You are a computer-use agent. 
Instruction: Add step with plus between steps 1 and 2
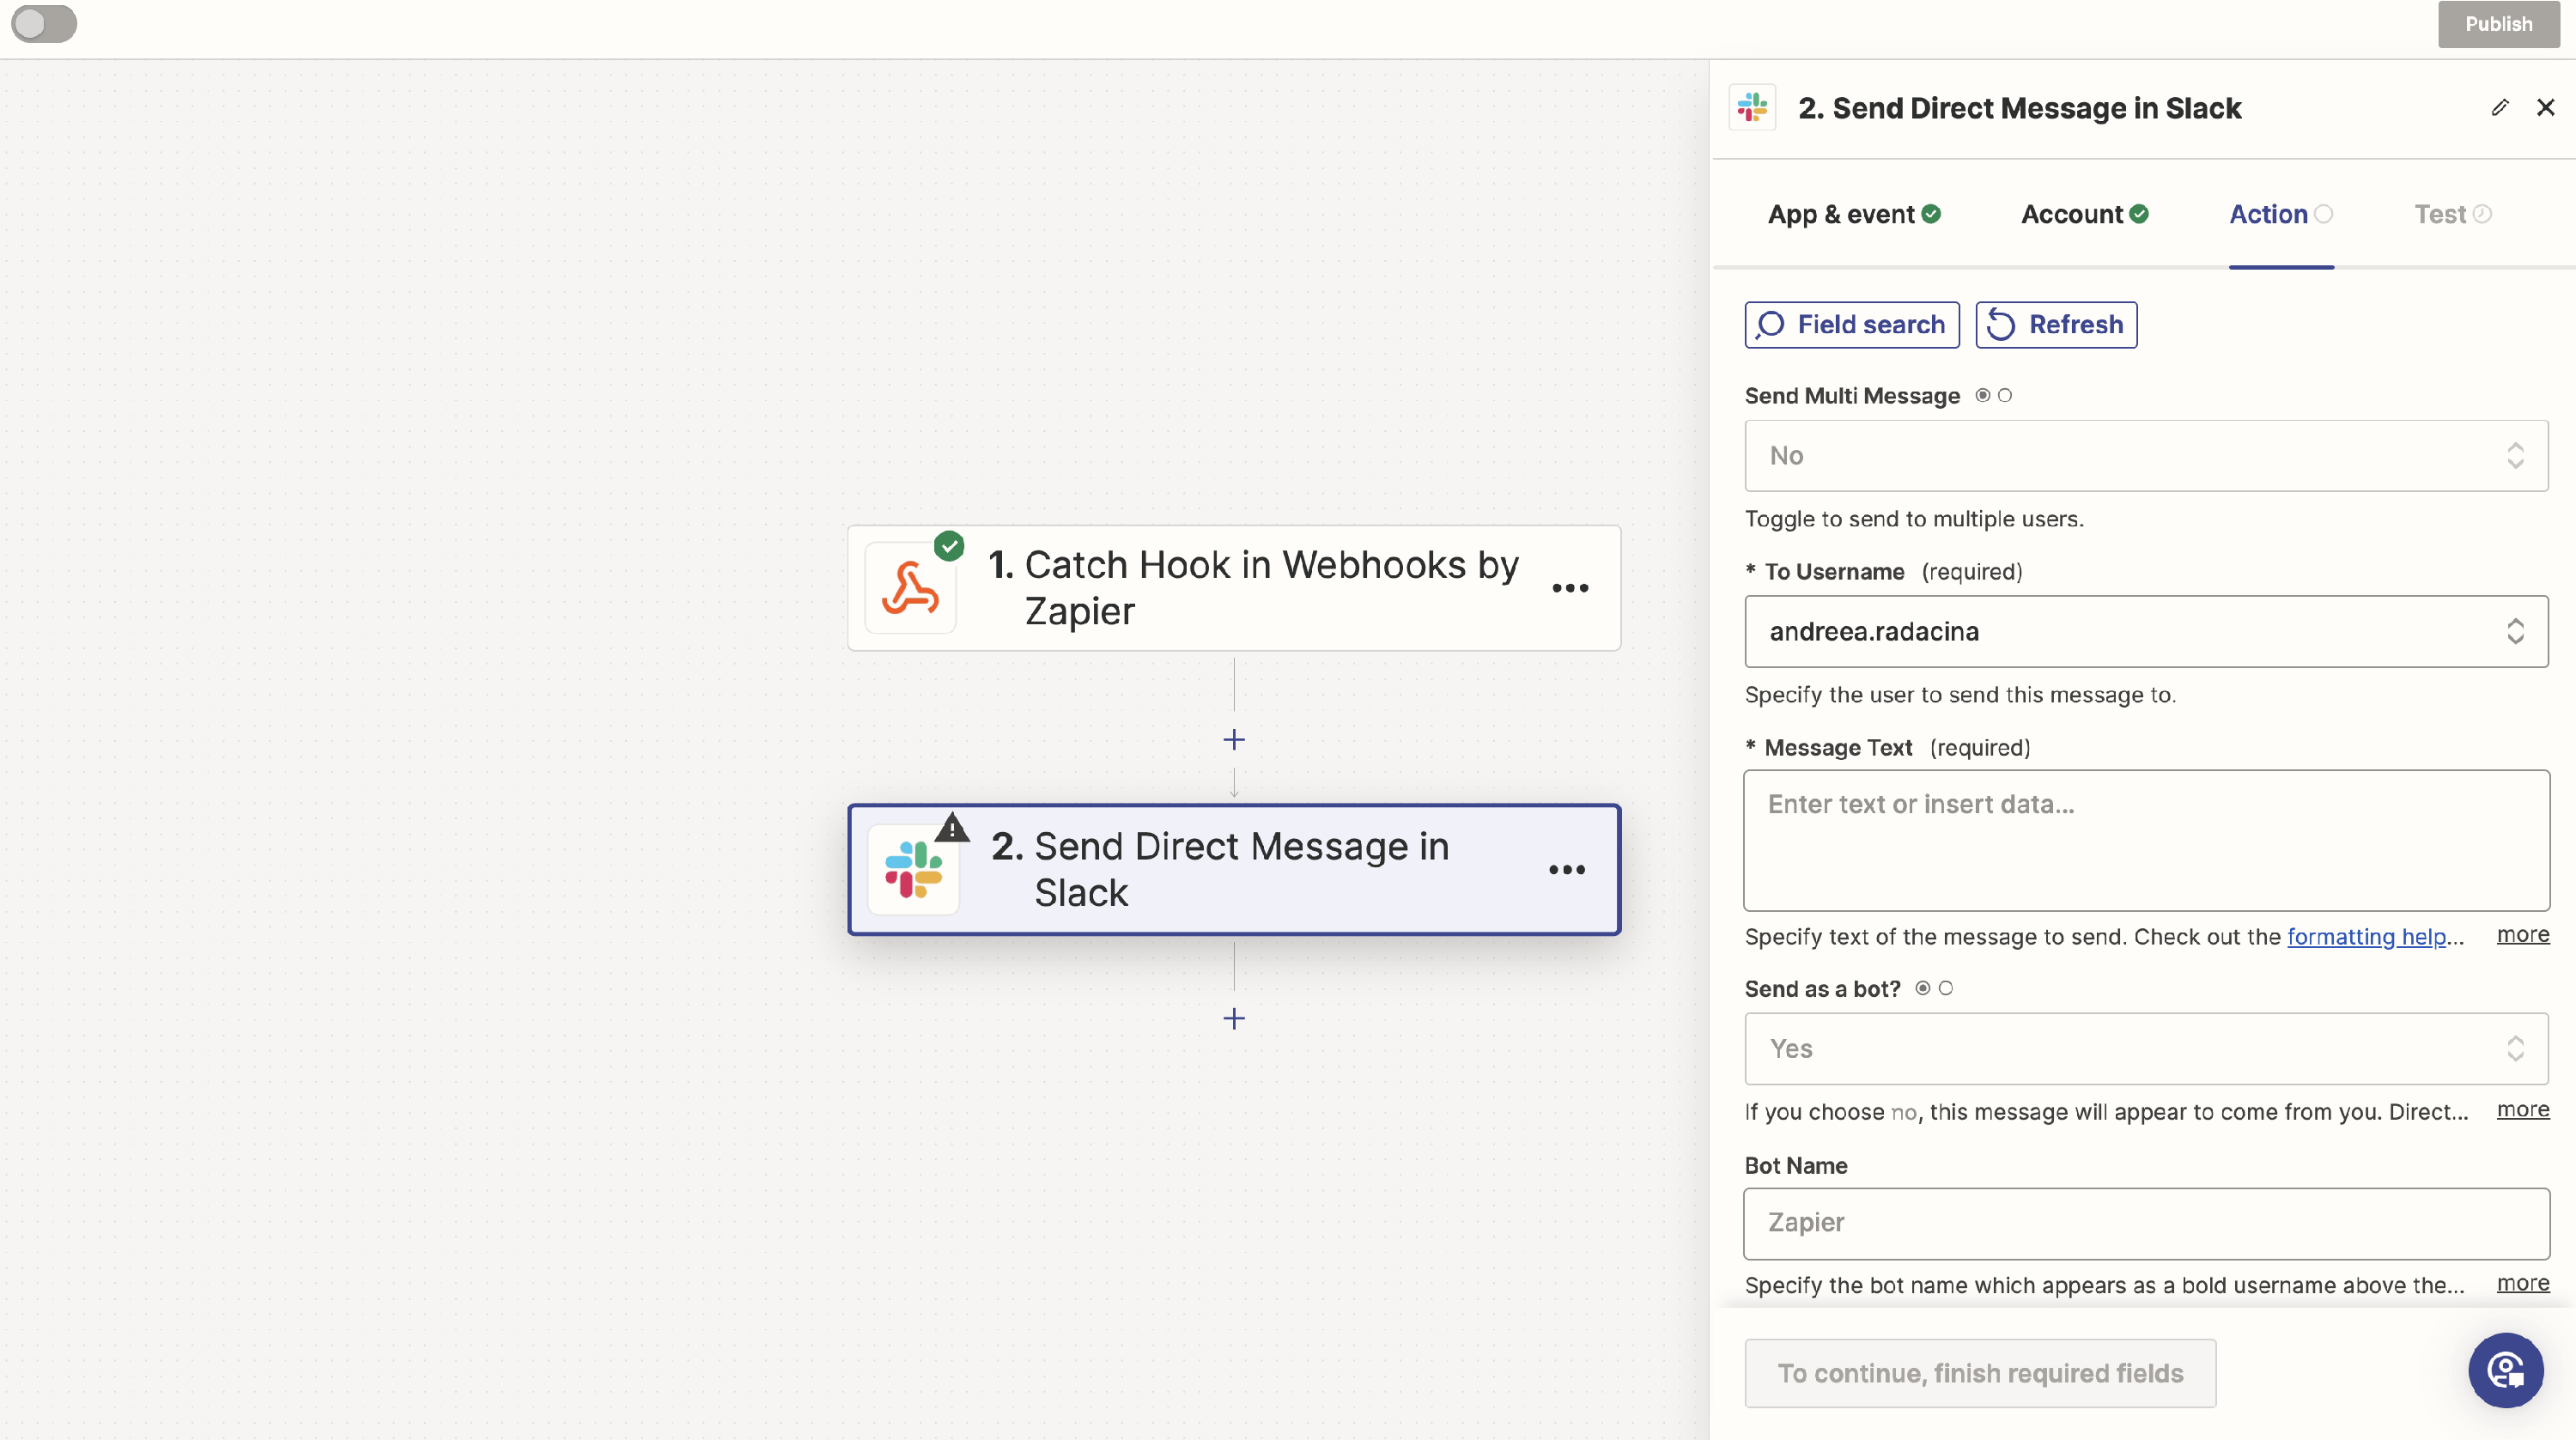click(x=1234, y=740)
